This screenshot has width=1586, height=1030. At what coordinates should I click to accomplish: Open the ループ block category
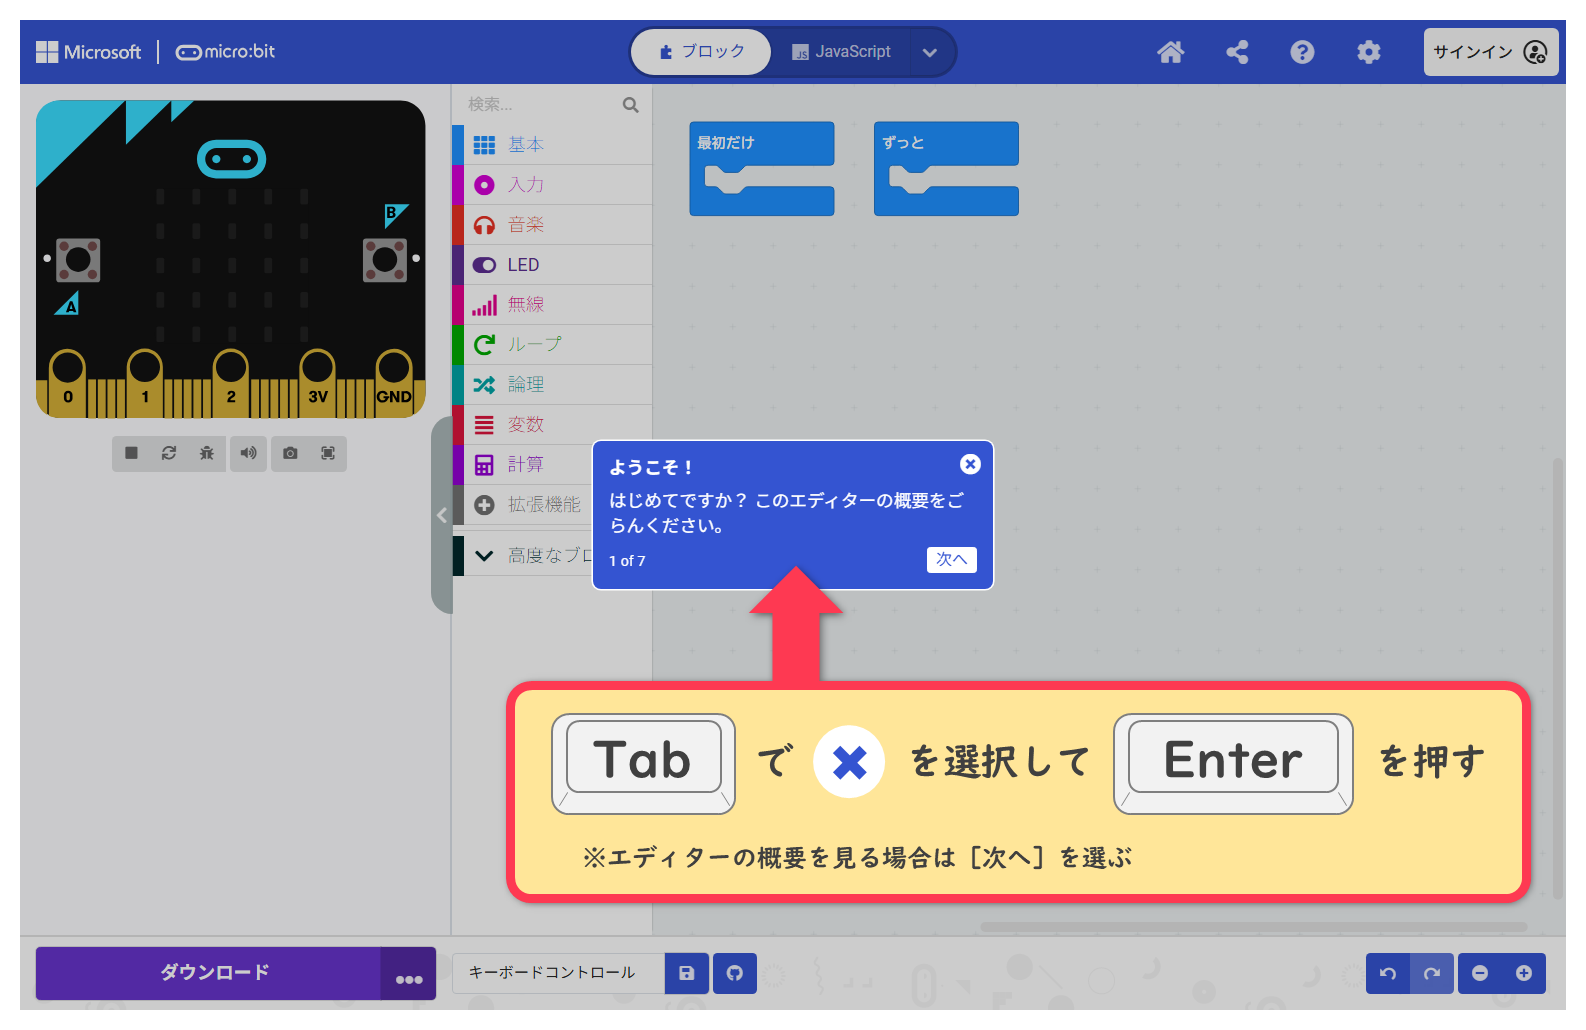coord(552,345)
